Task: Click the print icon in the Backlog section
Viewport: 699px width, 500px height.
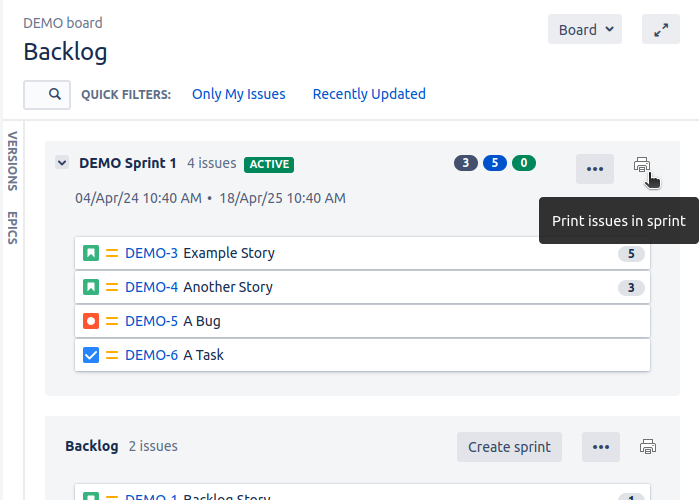Action: [647, 447]
